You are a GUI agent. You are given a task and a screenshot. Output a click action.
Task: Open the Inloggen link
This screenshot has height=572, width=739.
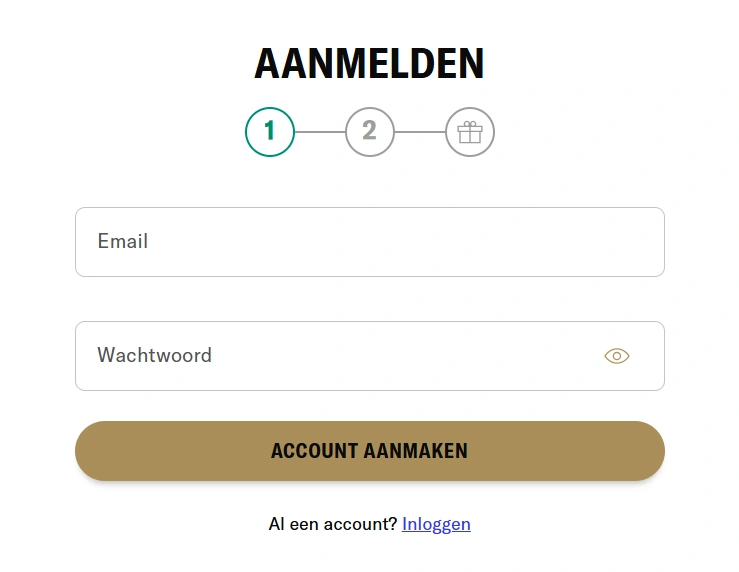(x=436, y=524)
